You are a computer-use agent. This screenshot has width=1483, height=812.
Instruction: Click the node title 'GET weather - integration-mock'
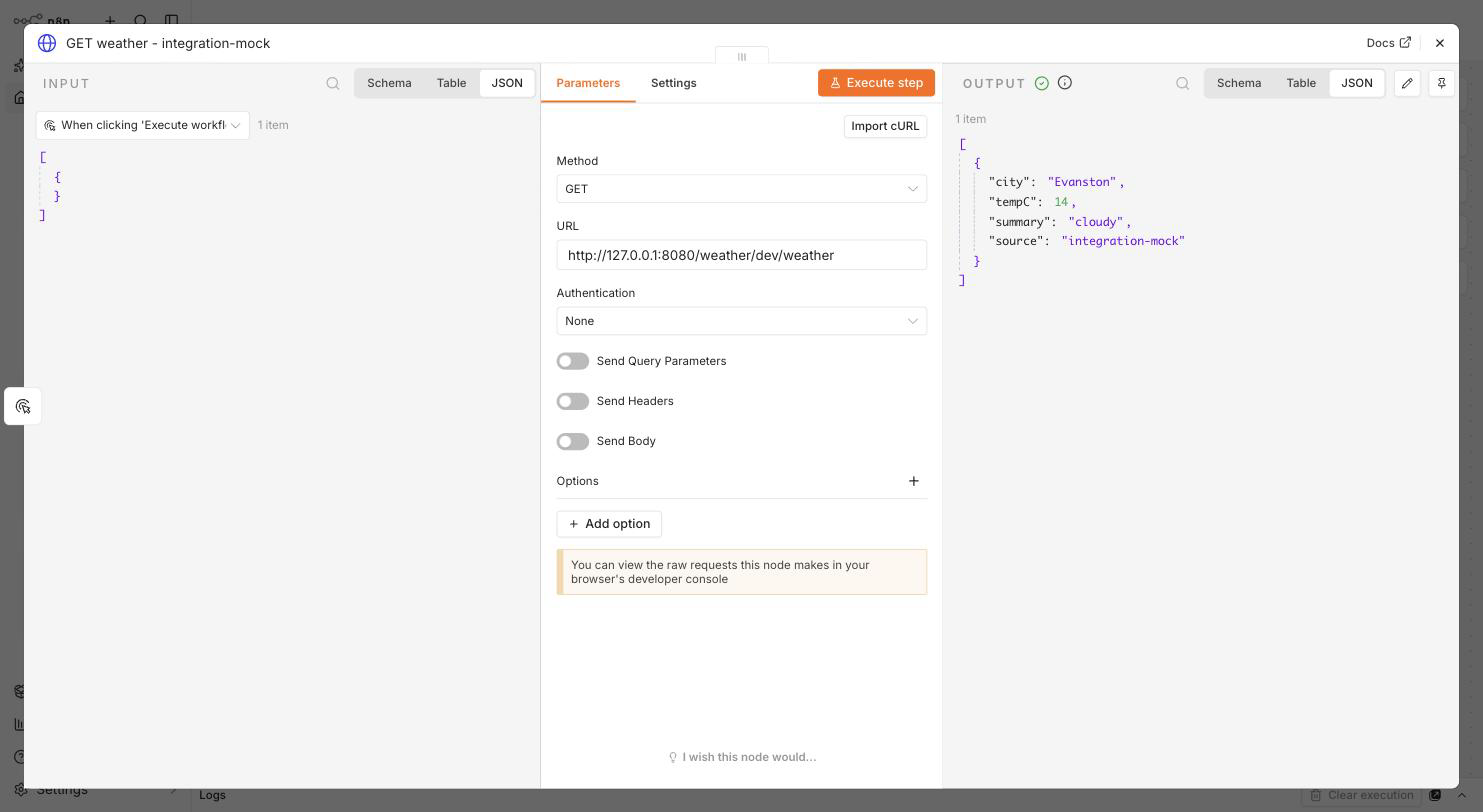click(x=168, y=43)
